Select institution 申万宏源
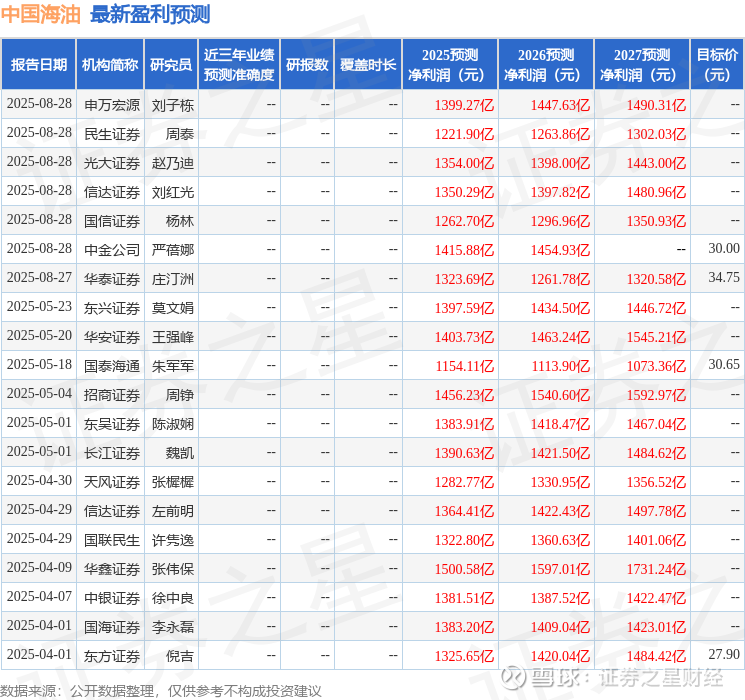Image resolution: width=745 pixels, height=700 pixels. tap(112, 105)
